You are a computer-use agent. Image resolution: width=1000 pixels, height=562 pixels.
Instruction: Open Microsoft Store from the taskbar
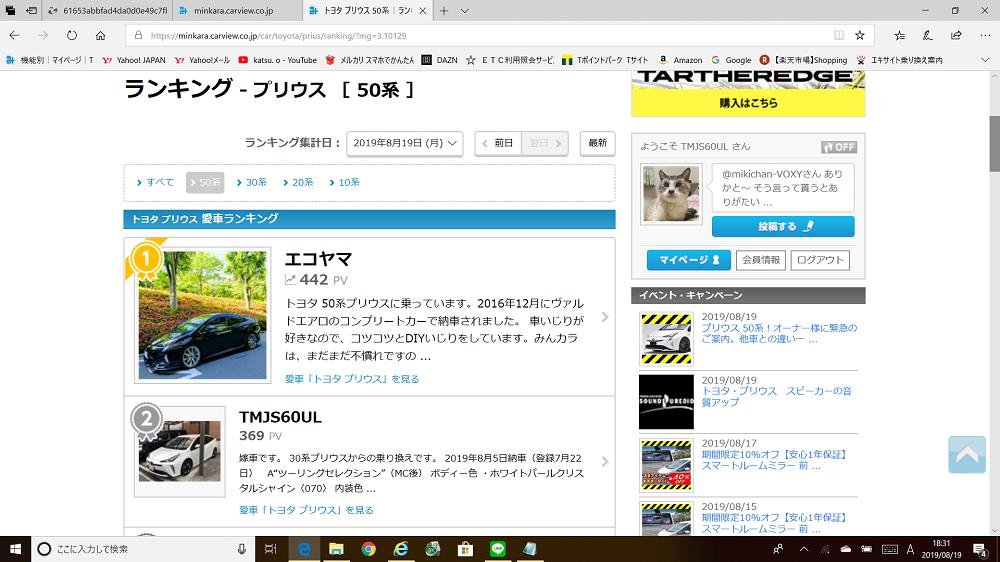466,549
